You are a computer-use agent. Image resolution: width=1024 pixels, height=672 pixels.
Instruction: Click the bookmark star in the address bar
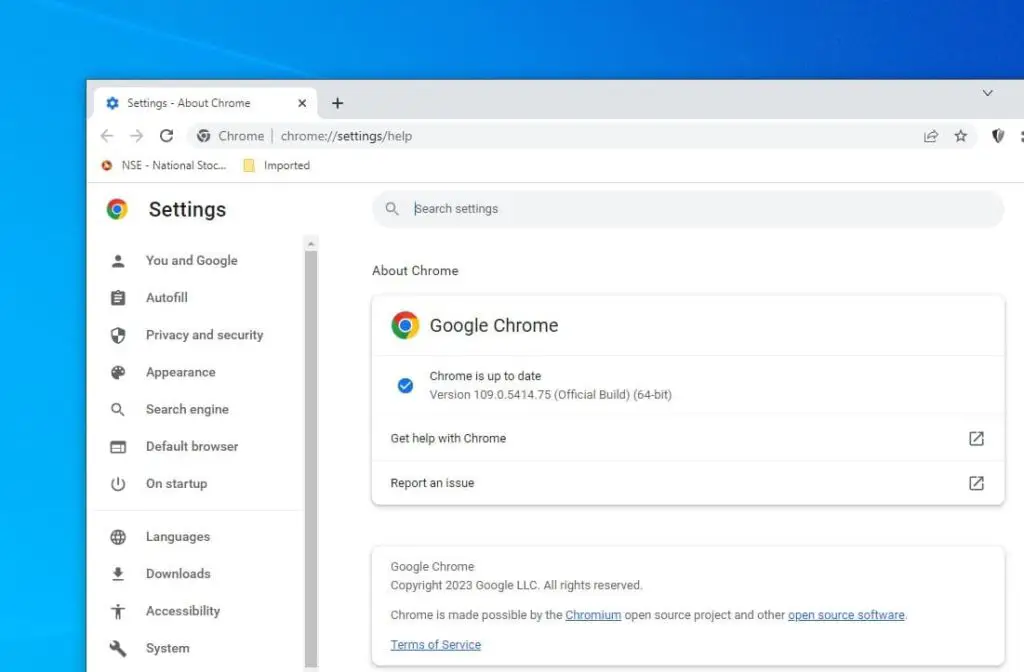[x=961, y=135]
